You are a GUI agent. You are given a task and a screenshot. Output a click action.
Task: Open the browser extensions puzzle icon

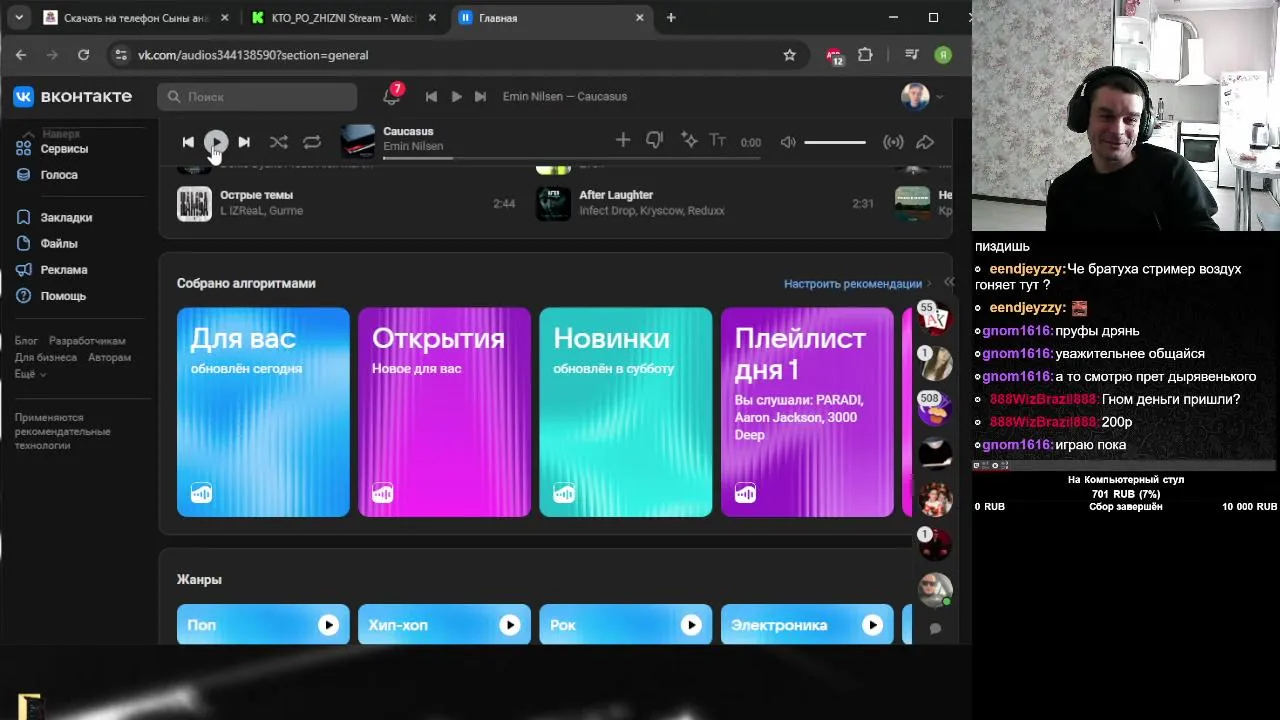coord(865,55)
